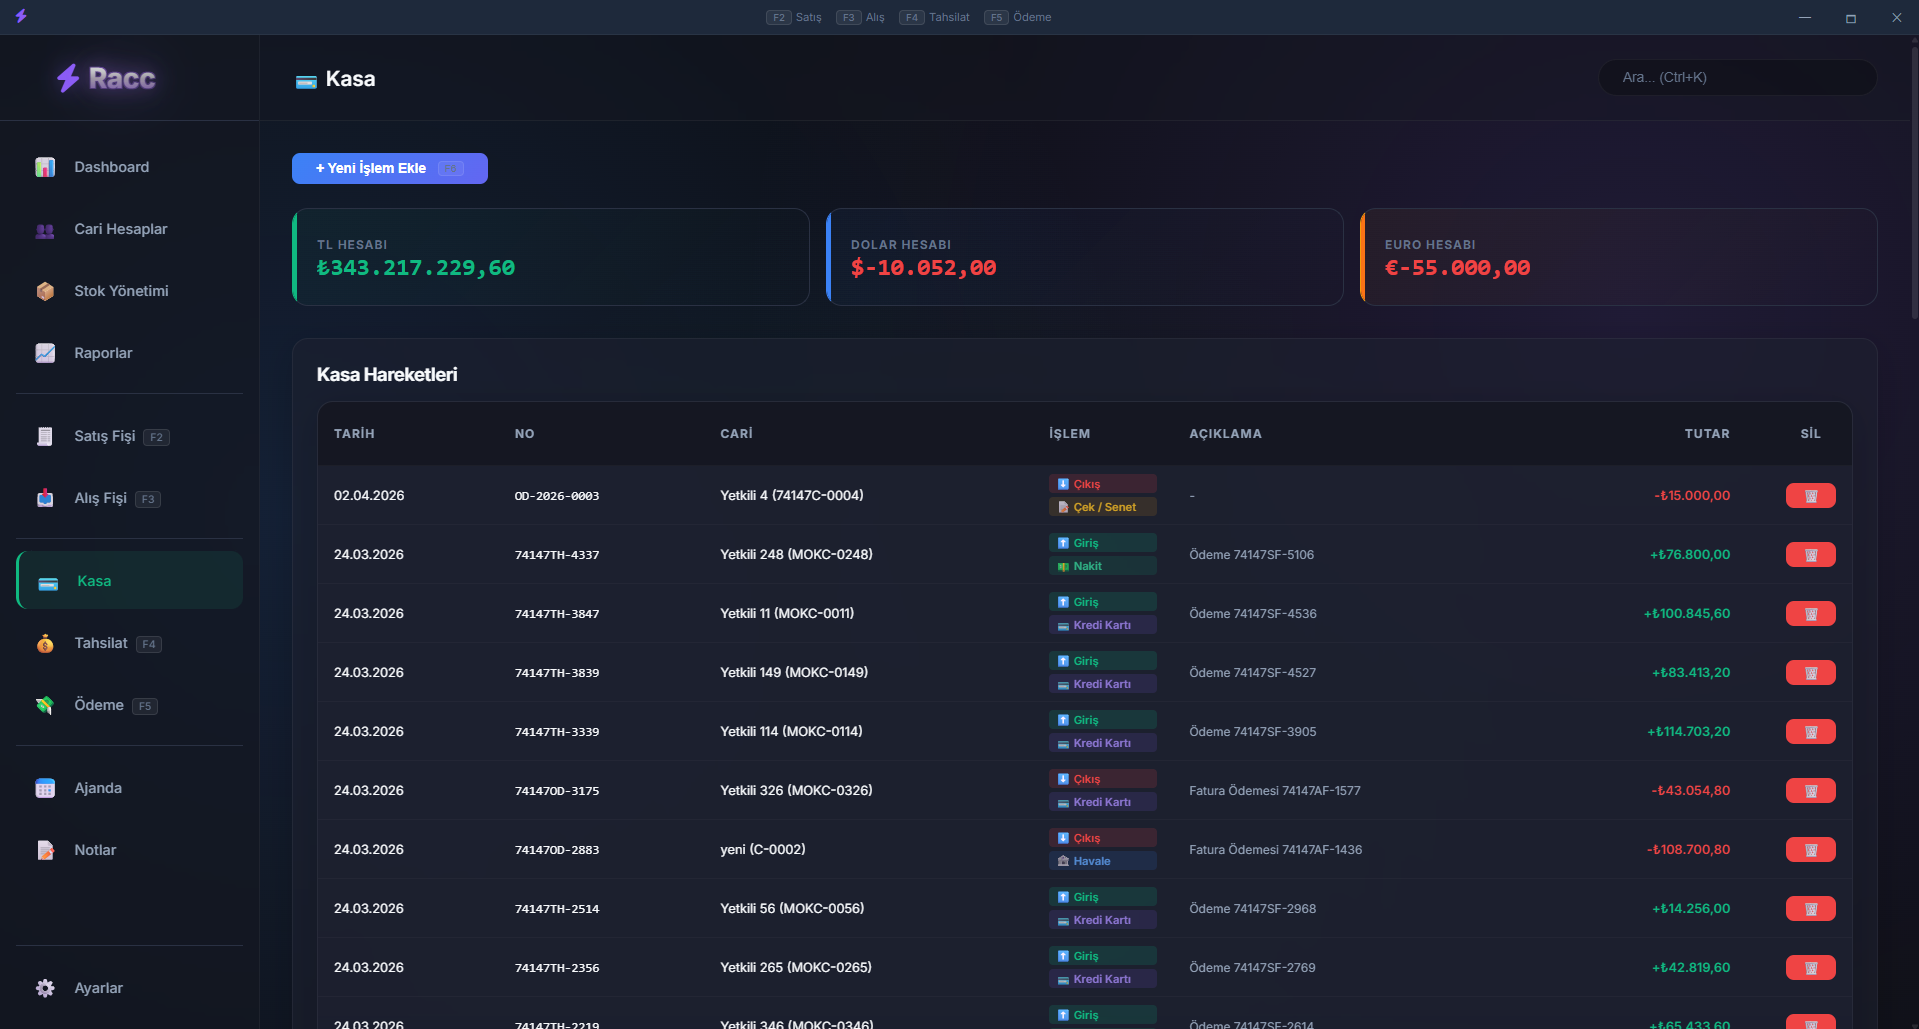Screen dimensions: 1919x1029
Task: Click the Tutar column header
Action: pyautogui.click(x=1706, y=434)
